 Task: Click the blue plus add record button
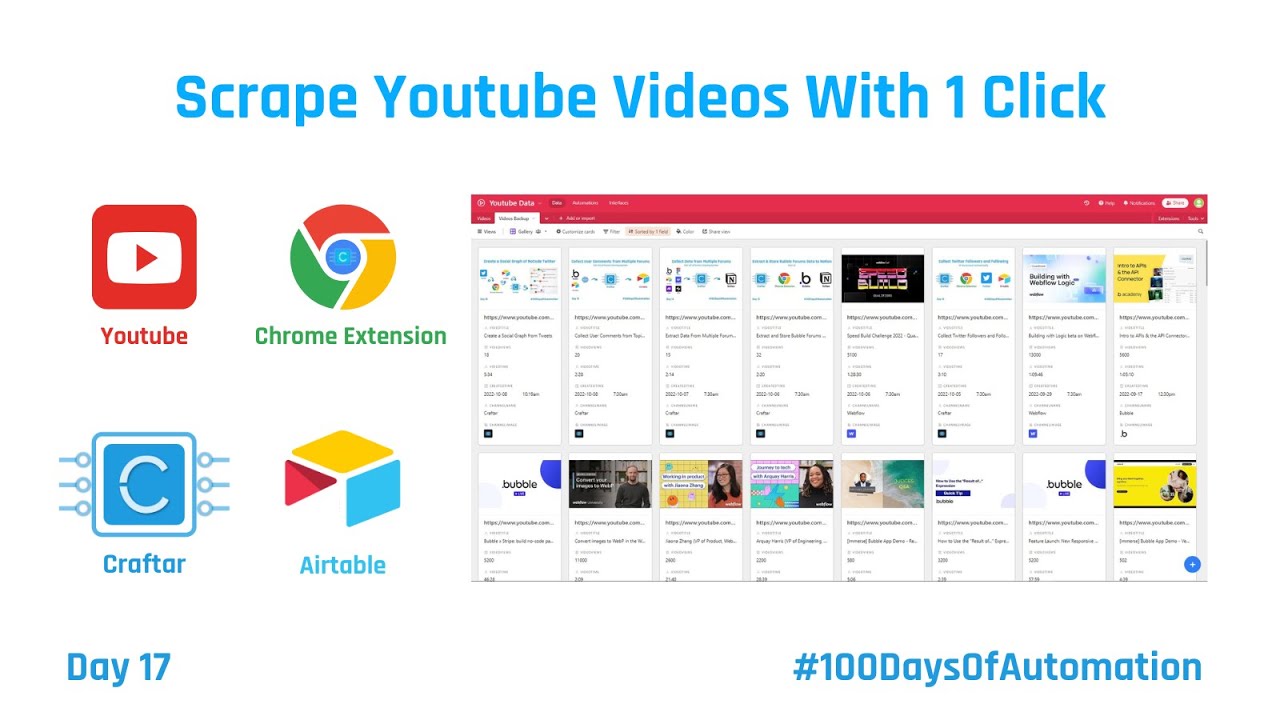(x=1192, y=564)
